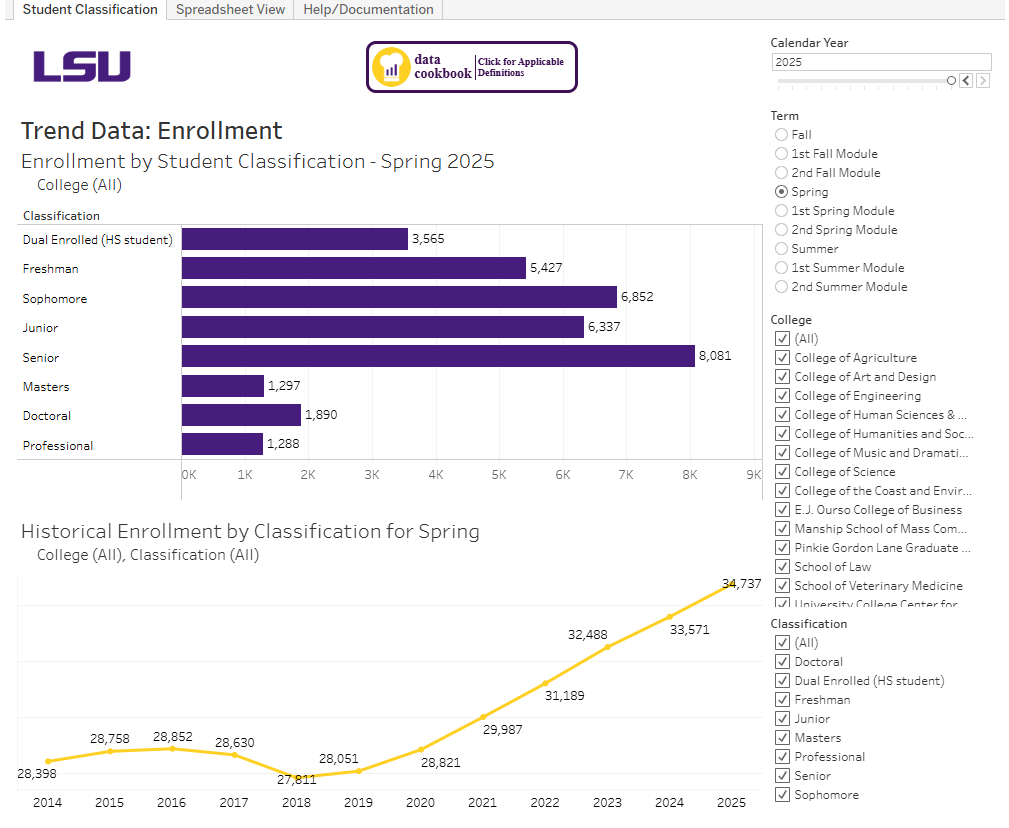Select the Summer term option
The height and width of the screenshot is (828, 1009).
click(780, 248)
